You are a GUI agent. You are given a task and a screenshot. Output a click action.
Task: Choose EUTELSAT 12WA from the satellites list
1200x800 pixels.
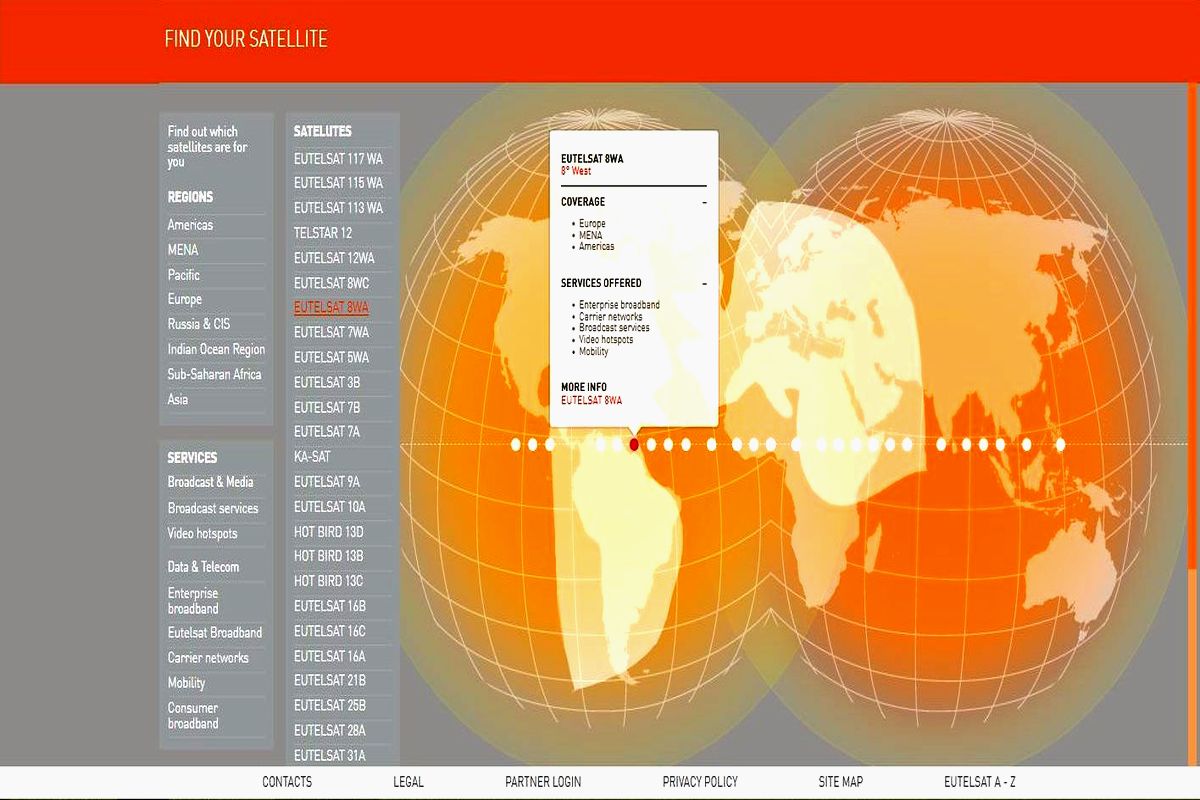coord(334,258)
